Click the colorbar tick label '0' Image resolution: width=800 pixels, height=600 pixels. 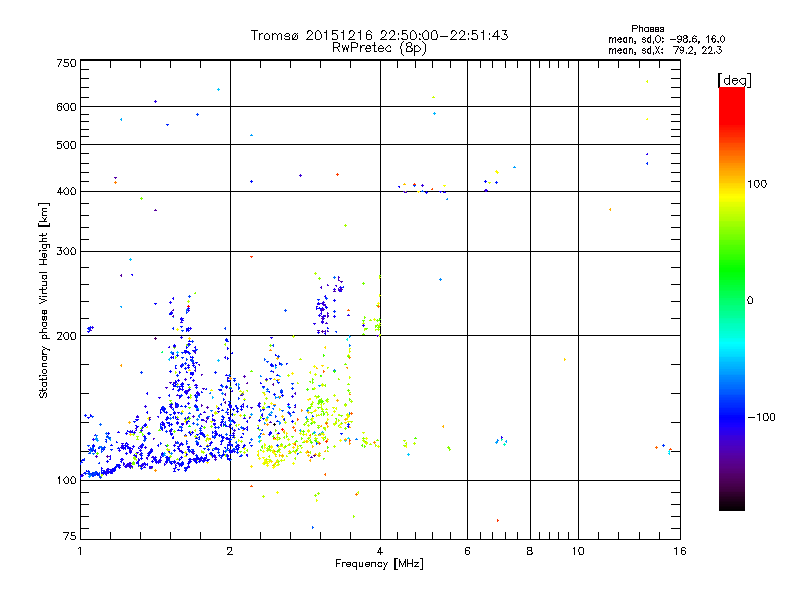(750, 300)
